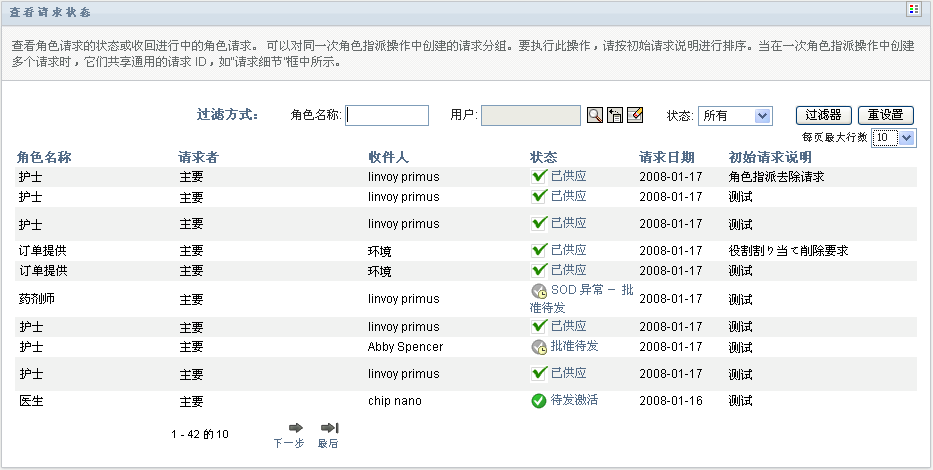Click the user reset pencil icon
933x470 pixels.
[635, 115]
